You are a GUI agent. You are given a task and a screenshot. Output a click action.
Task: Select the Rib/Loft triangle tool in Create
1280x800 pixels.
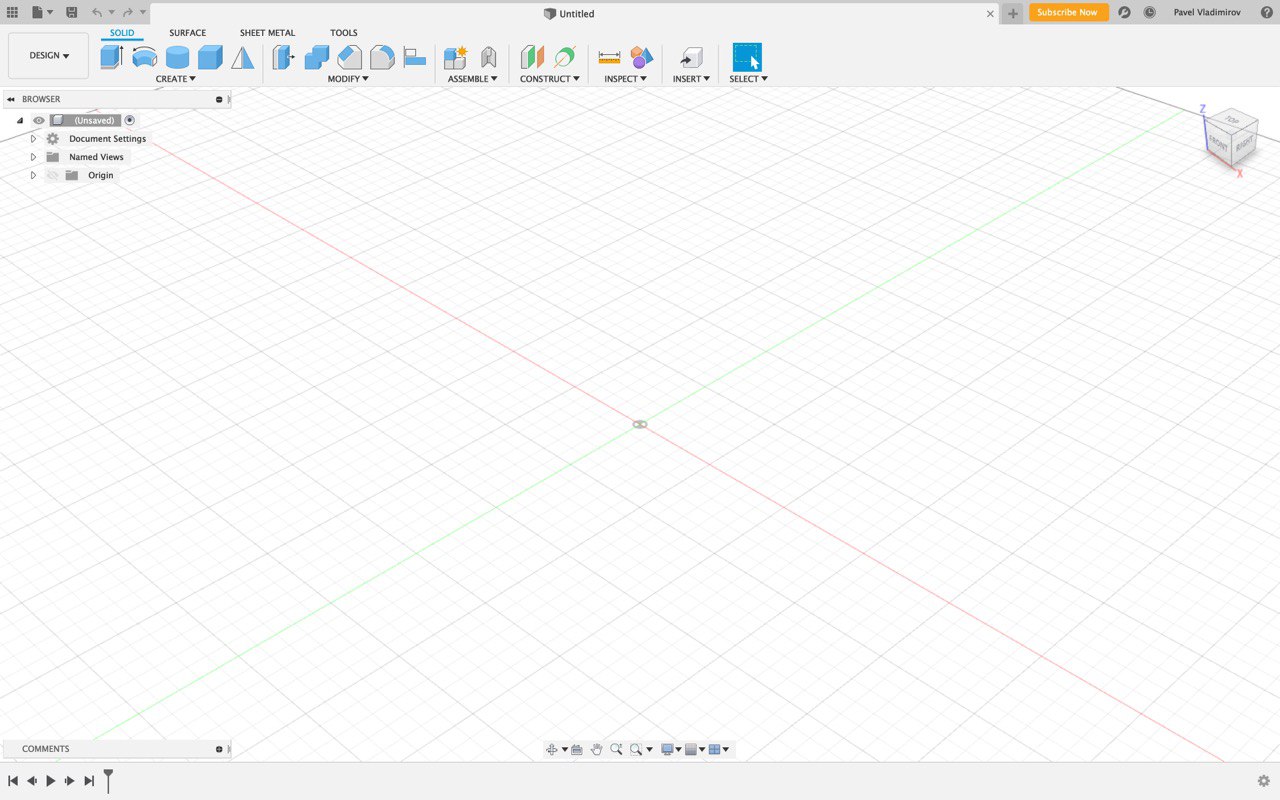pyautogui.click(x=243, y=57)
